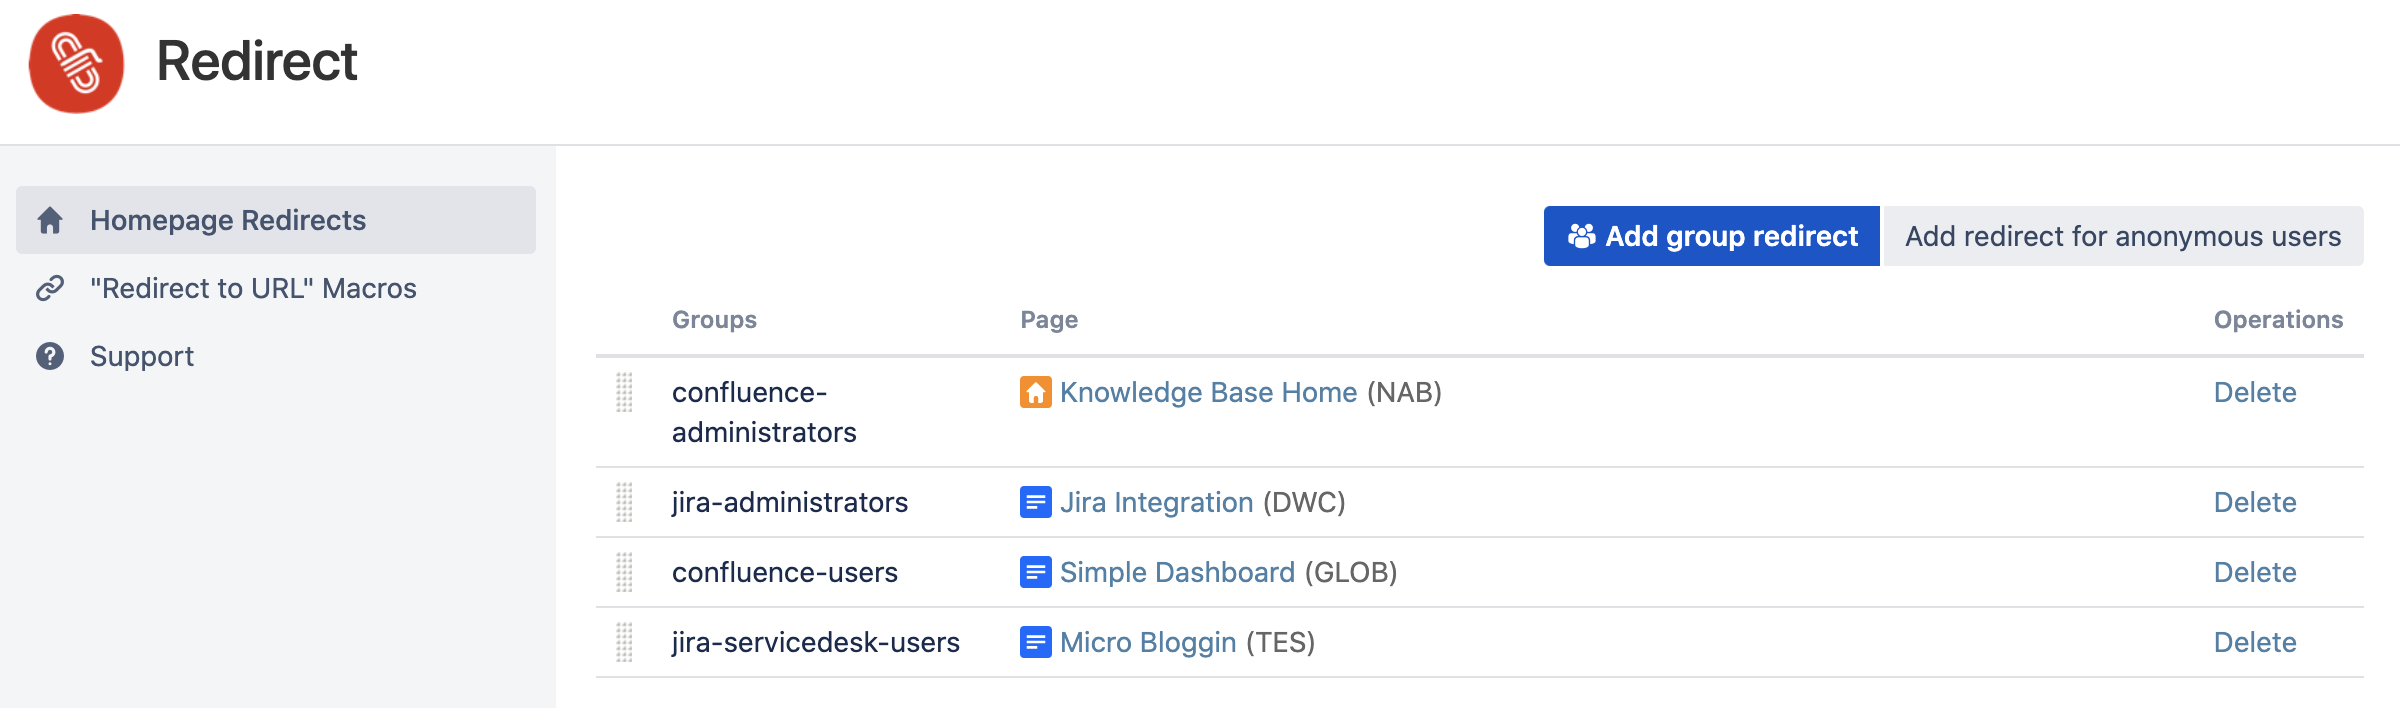
Task: Click the chain link icon in sidebar
Action: (x=50, y=288)
